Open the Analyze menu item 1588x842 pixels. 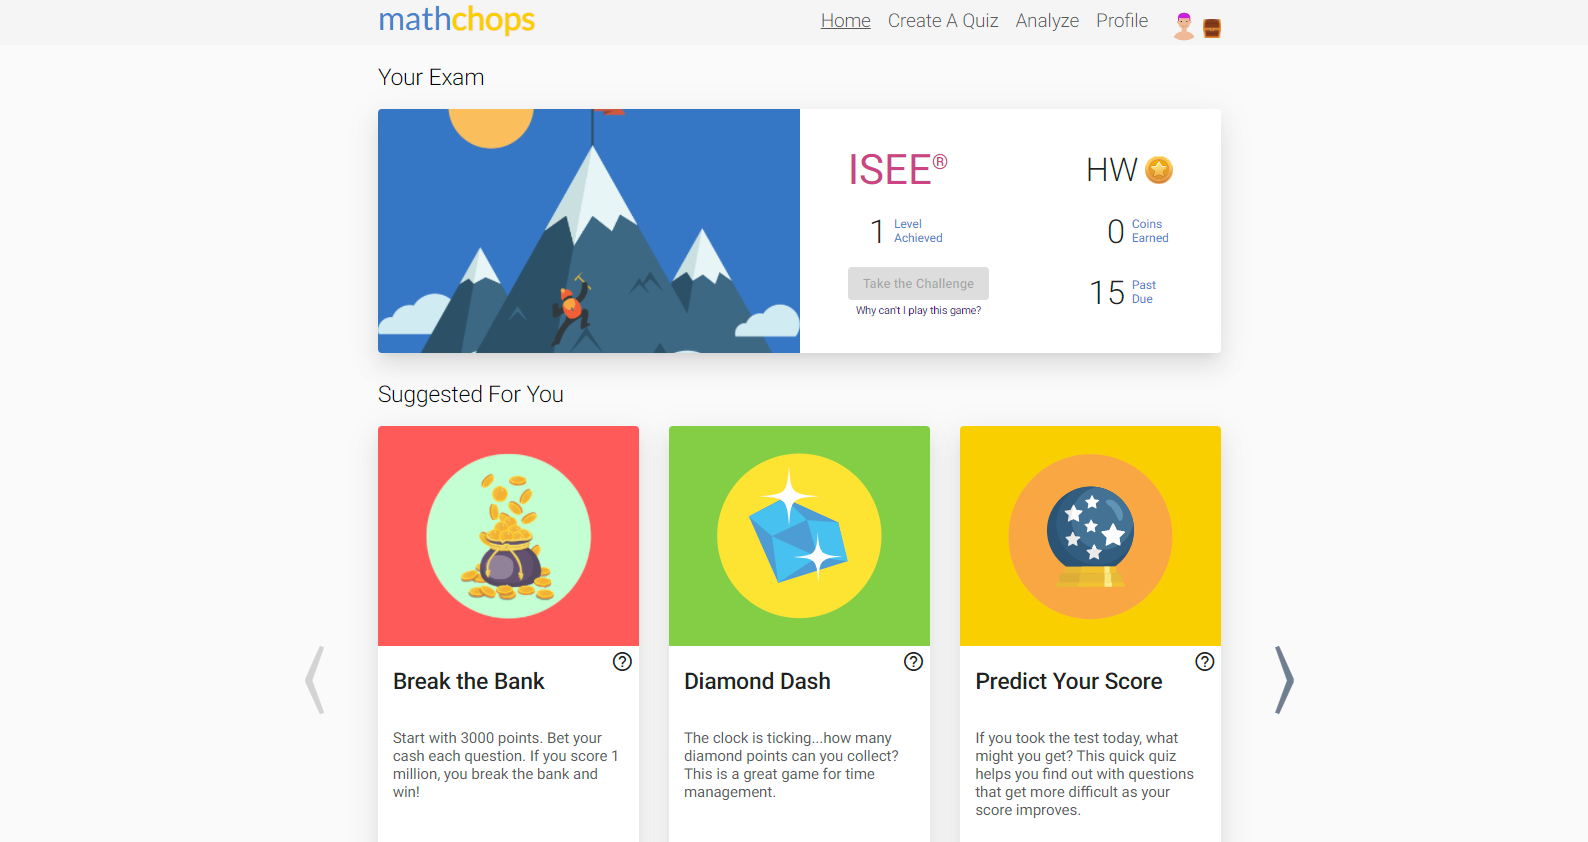(x=1047, y=21)
